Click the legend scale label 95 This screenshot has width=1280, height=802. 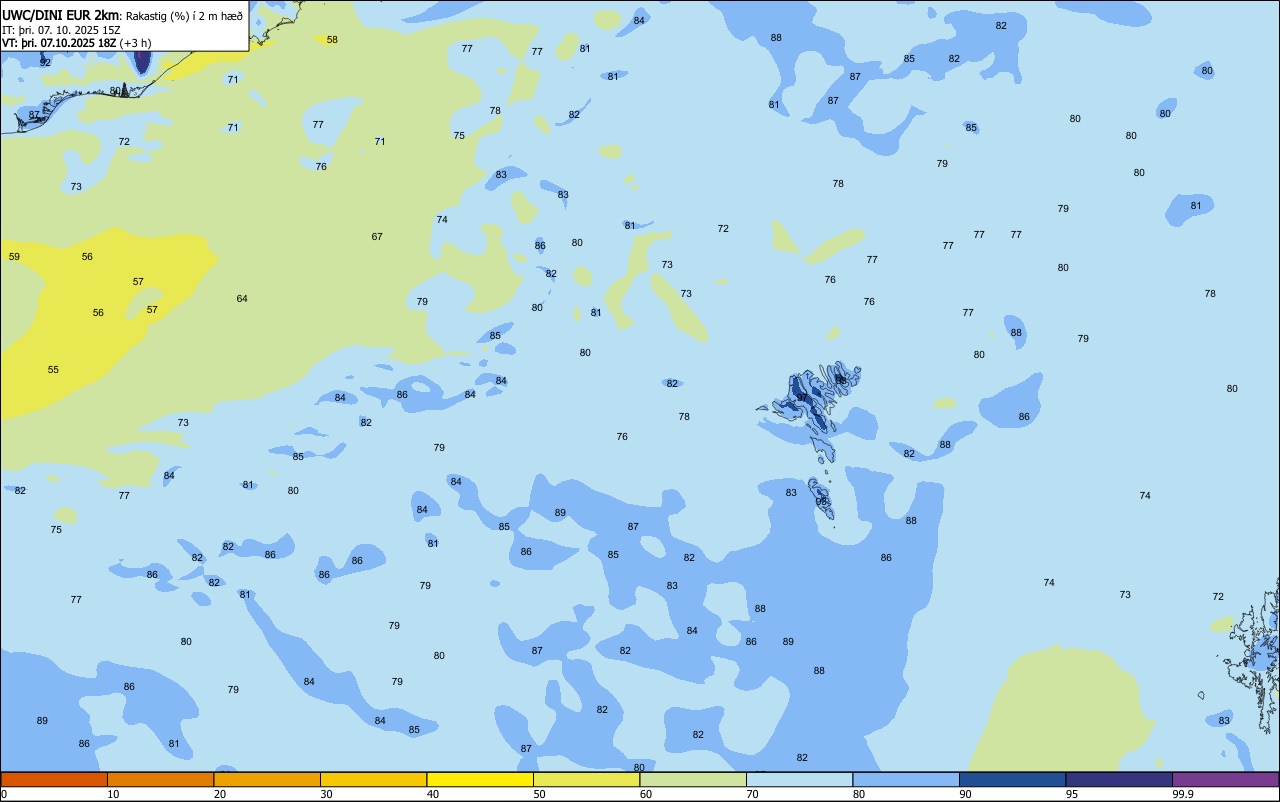(1072, 794)
